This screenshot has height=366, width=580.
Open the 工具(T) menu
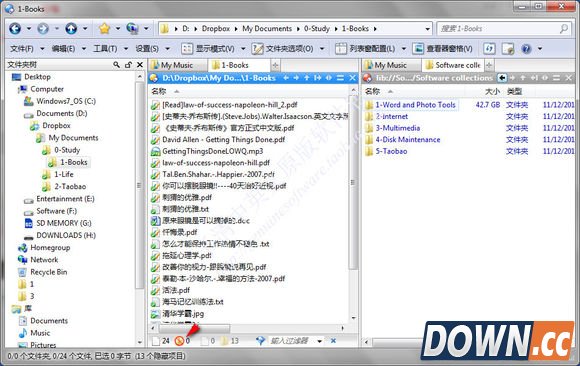tap(105, 48)
